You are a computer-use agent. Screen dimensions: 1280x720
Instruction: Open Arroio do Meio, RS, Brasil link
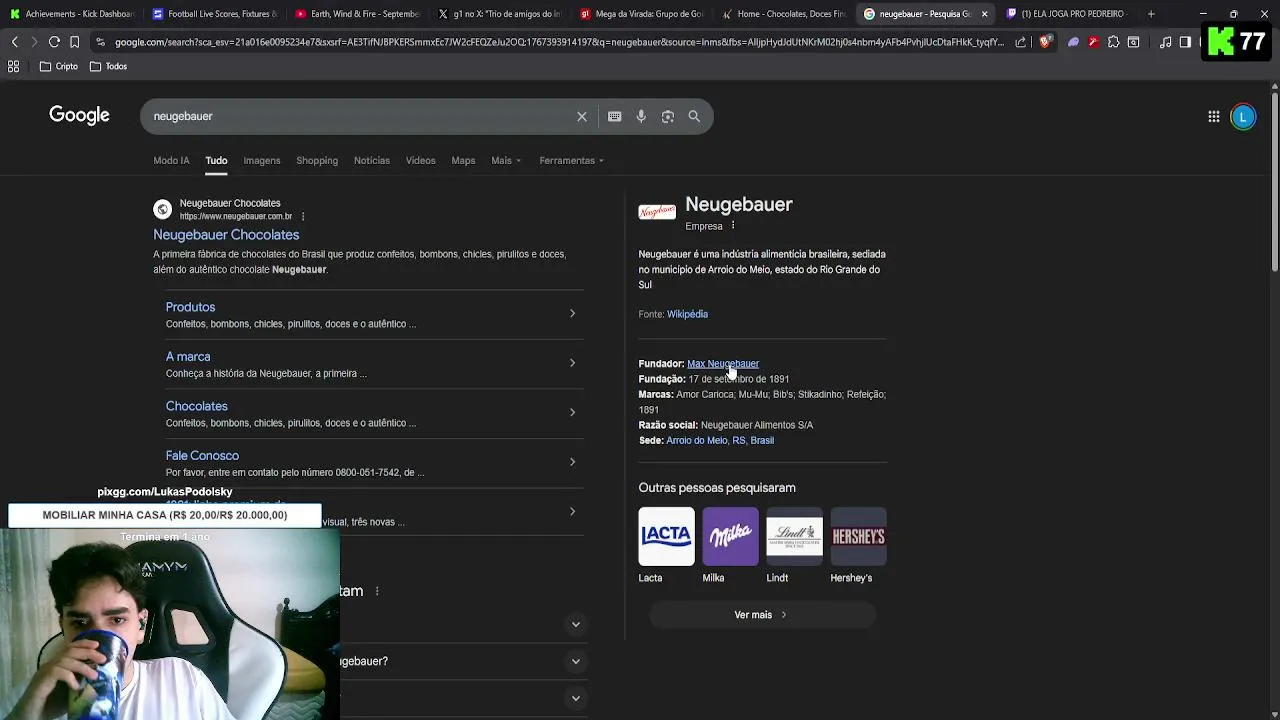point(720,441)
